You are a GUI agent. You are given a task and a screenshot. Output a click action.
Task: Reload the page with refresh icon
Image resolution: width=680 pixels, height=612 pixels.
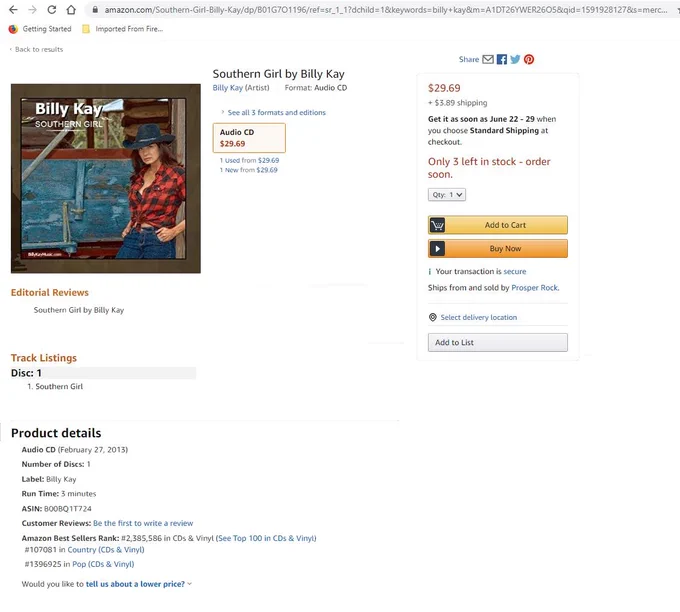tap(52, 10)
